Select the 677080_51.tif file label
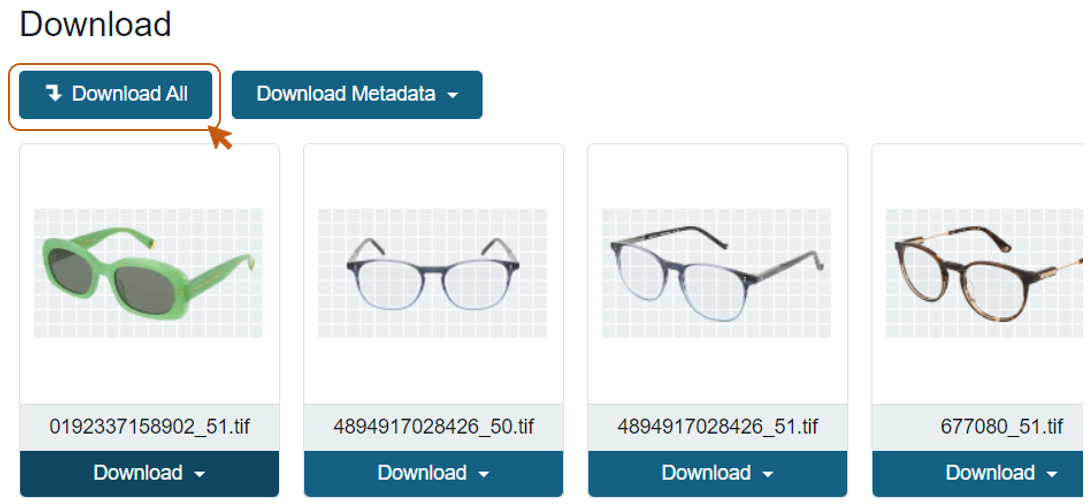The width and height of the screenshot is (1091, 504). [1001, 427]
